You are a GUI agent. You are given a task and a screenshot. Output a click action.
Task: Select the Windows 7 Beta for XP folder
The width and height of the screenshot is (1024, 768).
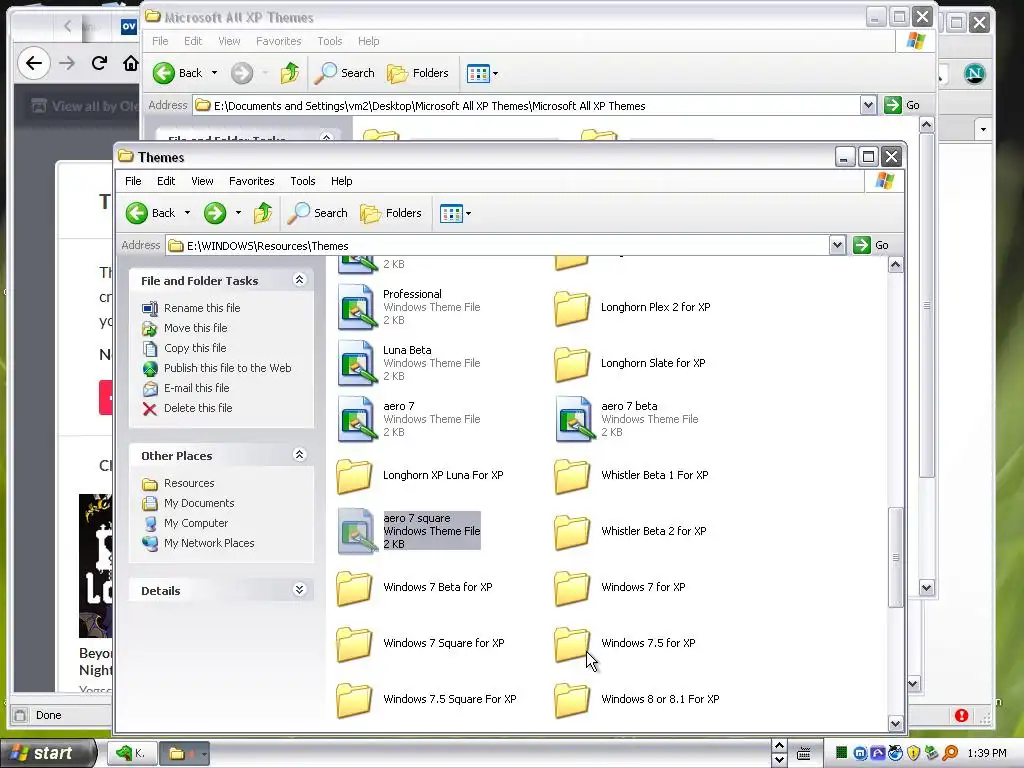(354, 588)
